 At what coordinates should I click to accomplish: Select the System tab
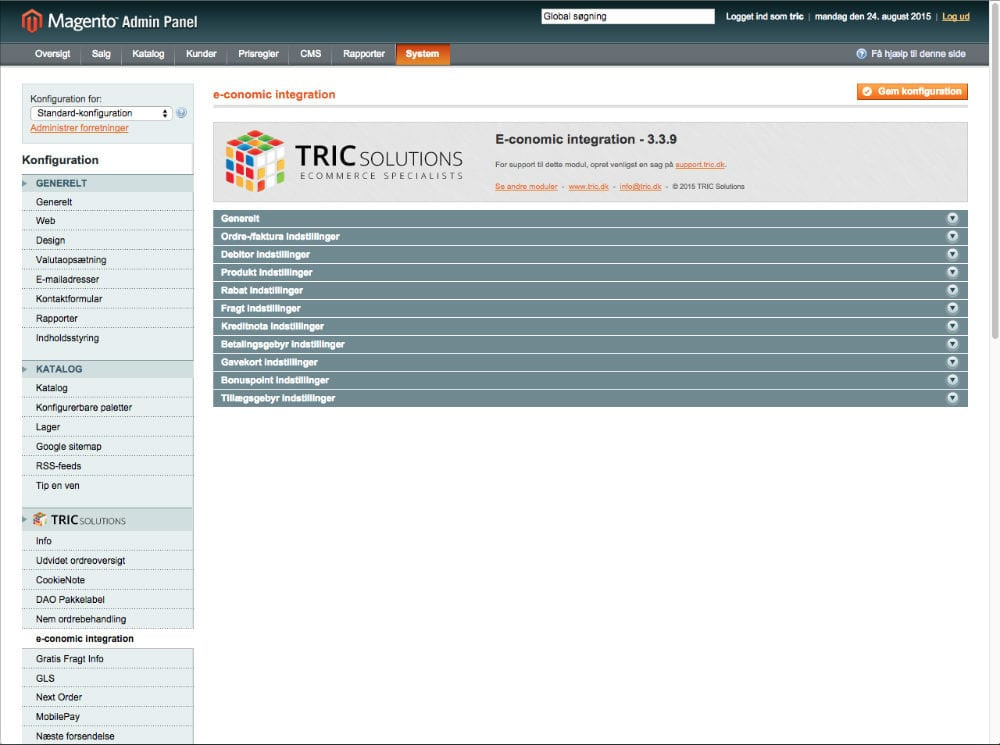coord(422,54)
